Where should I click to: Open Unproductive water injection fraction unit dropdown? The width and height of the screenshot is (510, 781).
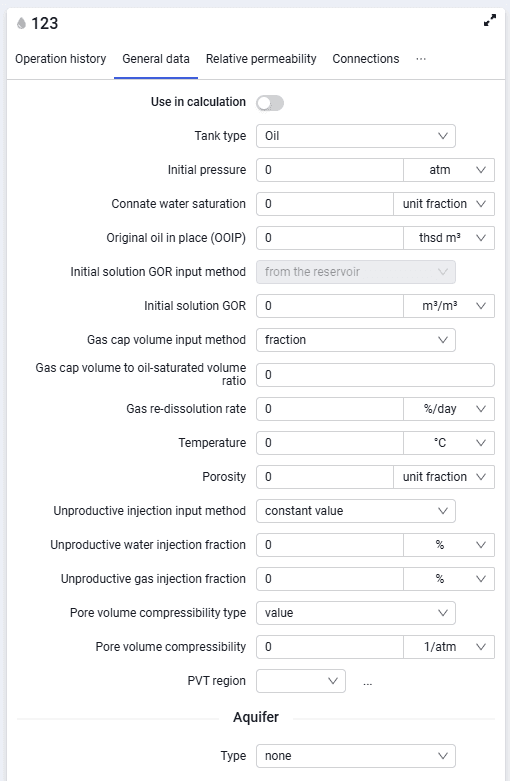click(449, 545)
